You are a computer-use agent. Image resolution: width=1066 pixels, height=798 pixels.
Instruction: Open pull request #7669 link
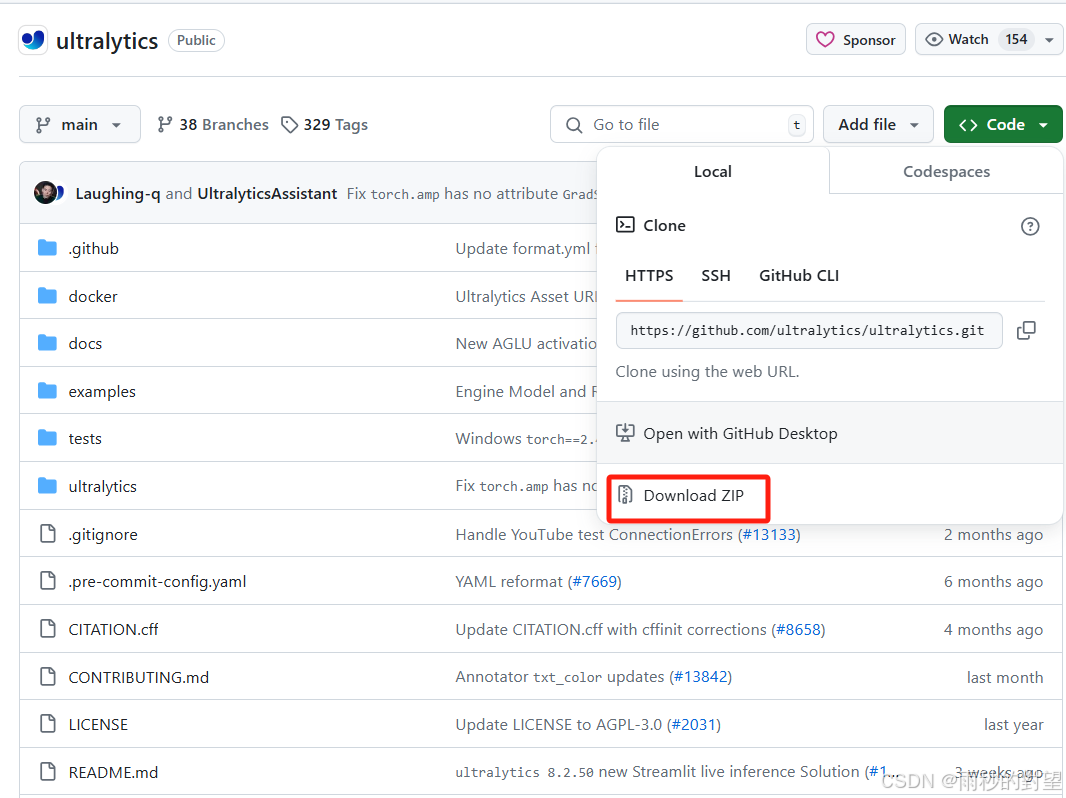coord(595,582)
